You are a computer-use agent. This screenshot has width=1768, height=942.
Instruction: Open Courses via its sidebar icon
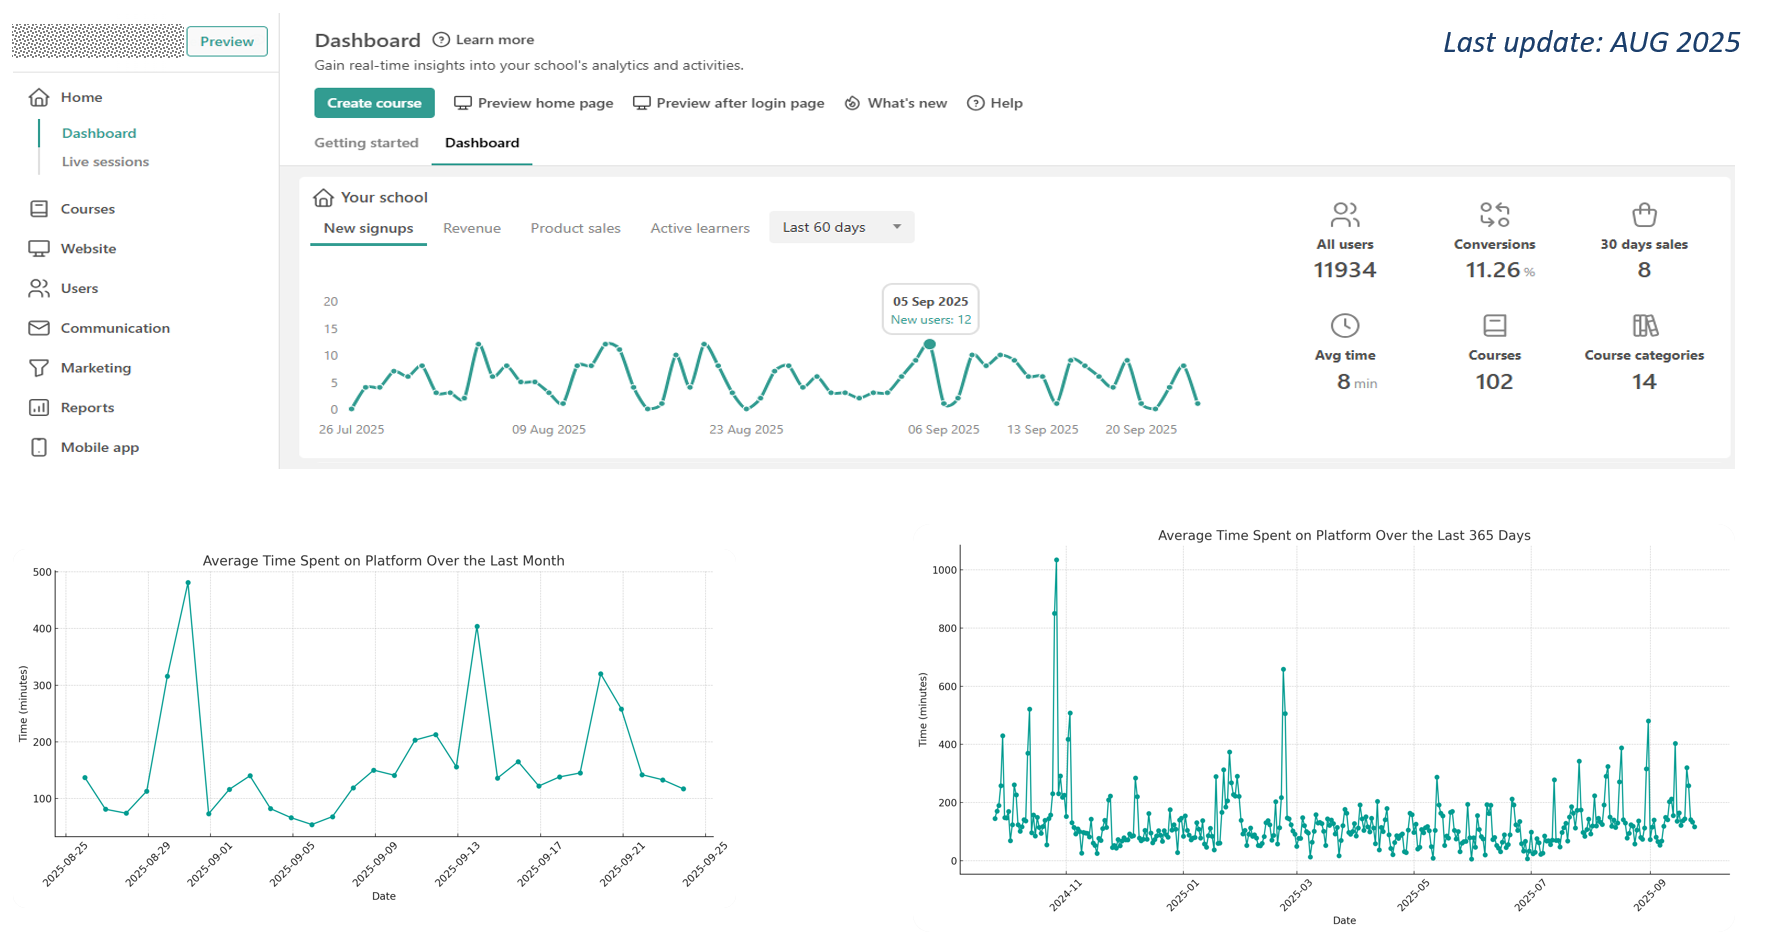[39, 209]
